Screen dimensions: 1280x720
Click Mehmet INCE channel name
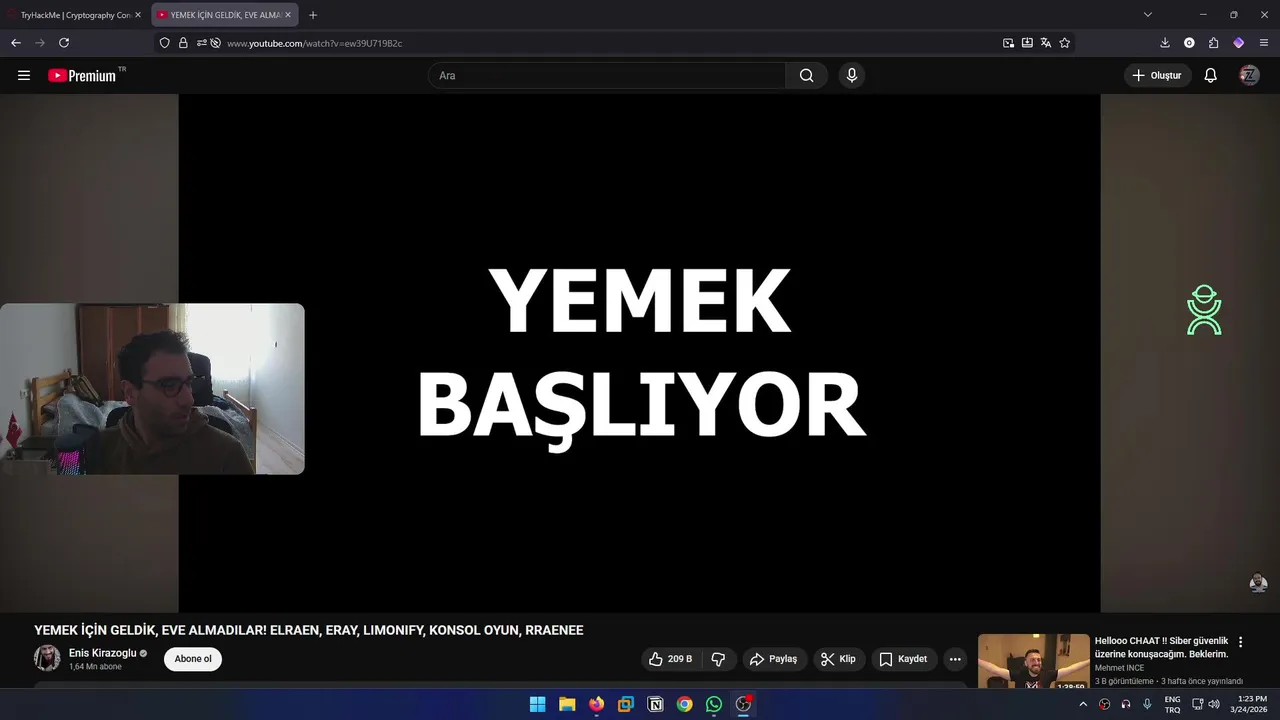(1119, 668)
